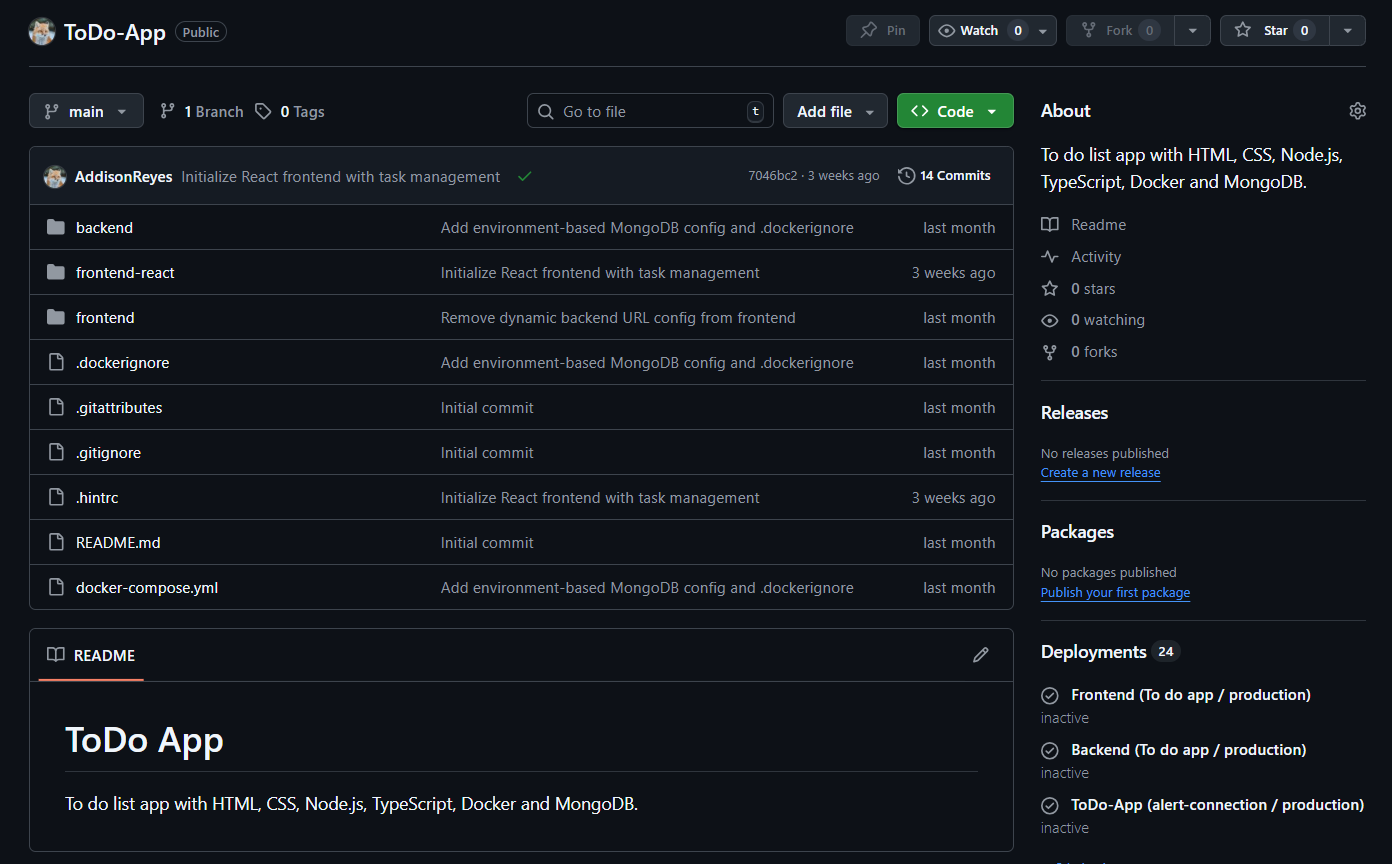The width and height of the screenshot is (1392, 864).
Task: Open the 0 Tags page
Action: pyautogui.click(x=290, y=112)
